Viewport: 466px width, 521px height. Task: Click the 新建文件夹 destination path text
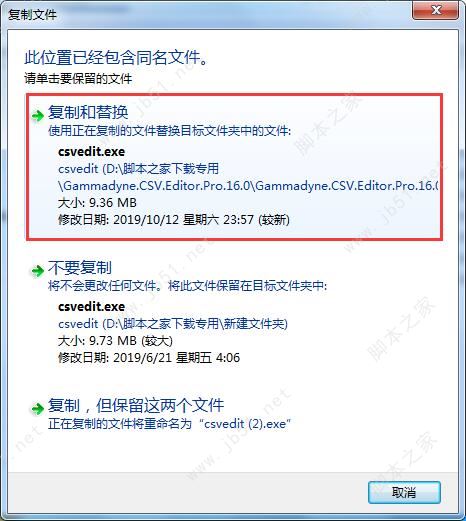pos(173,324)
